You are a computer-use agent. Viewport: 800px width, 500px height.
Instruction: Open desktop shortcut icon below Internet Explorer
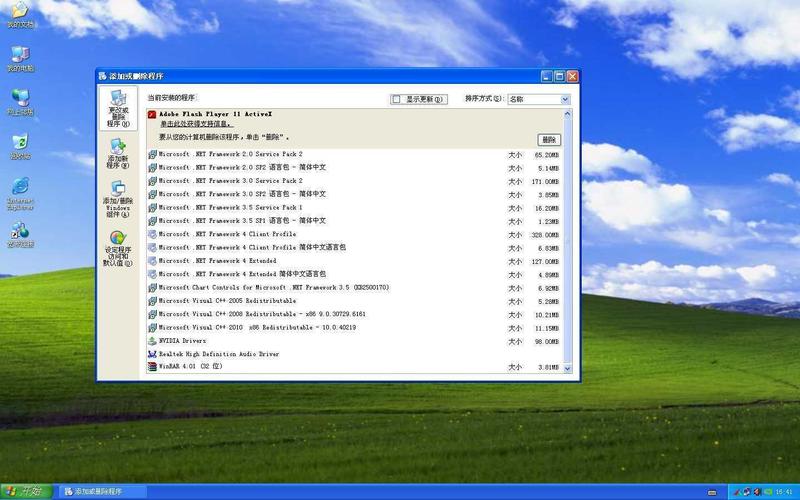tap(20, 234)
